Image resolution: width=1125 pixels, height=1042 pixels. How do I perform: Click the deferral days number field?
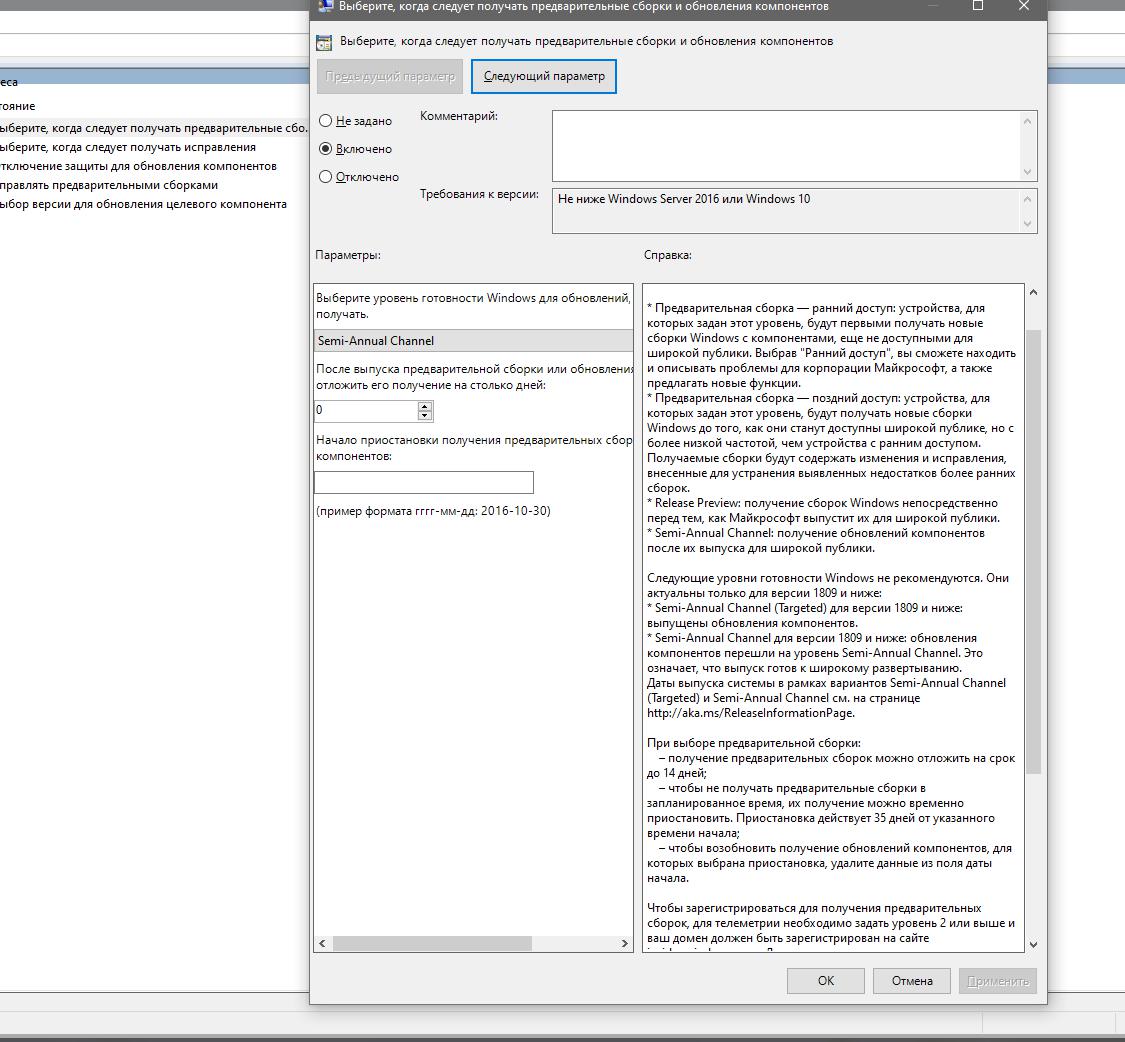(366, 410)
